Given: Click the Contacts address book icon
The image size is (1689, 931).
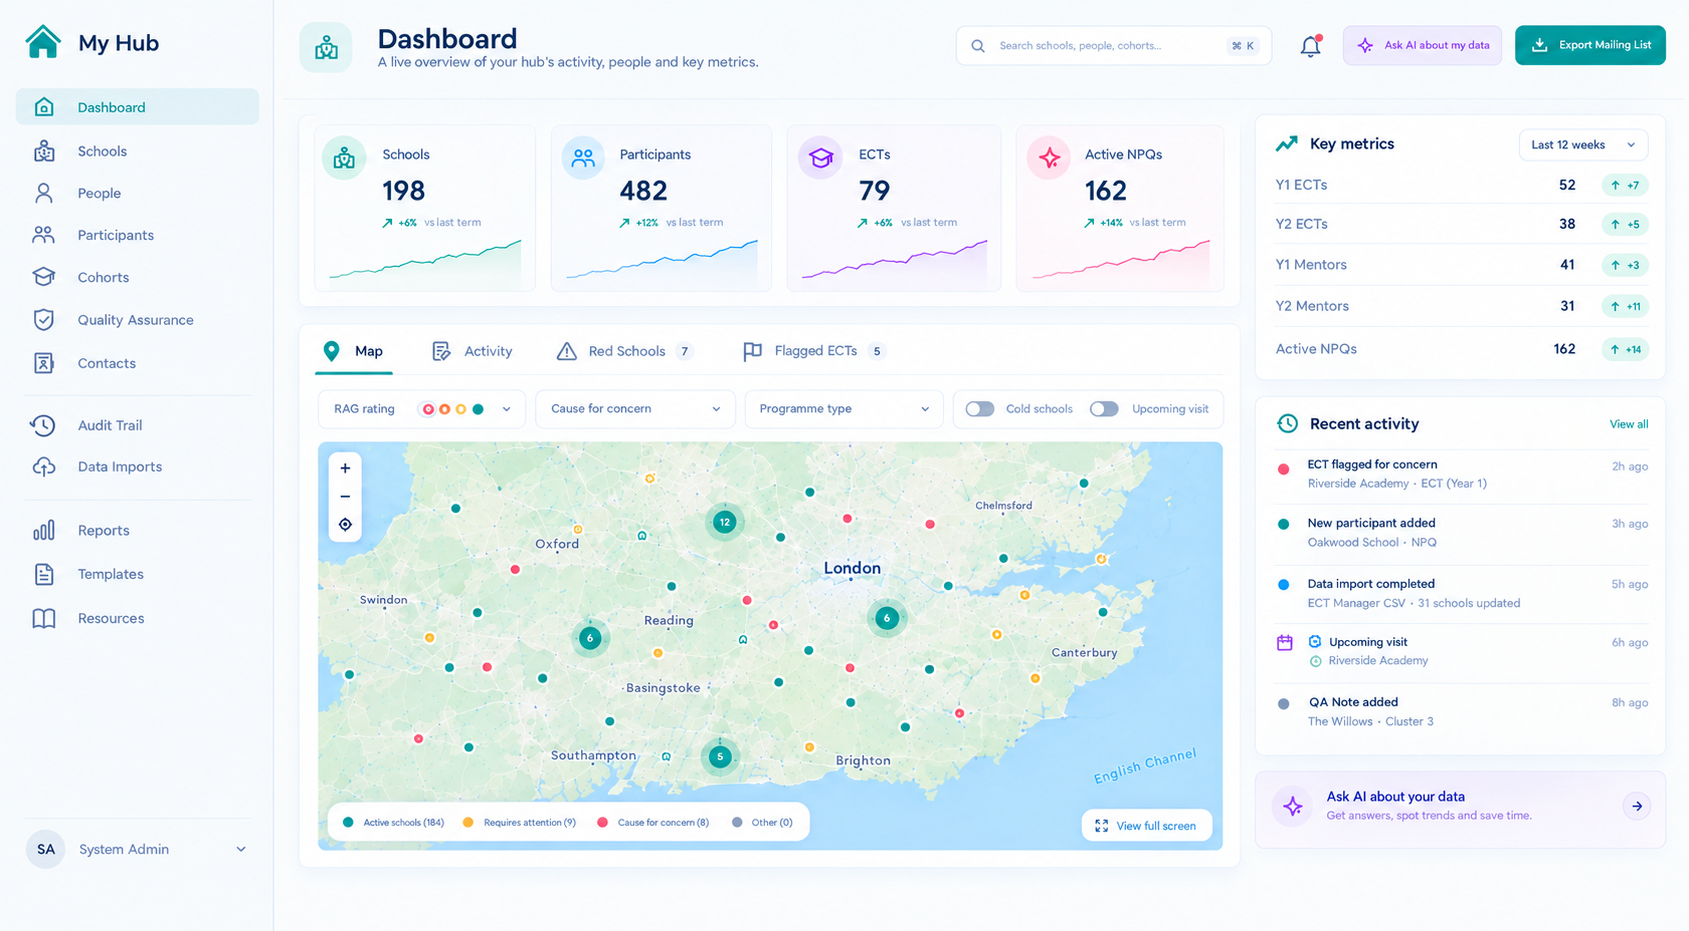Looking at the screenshot, I should pos(44,363).
